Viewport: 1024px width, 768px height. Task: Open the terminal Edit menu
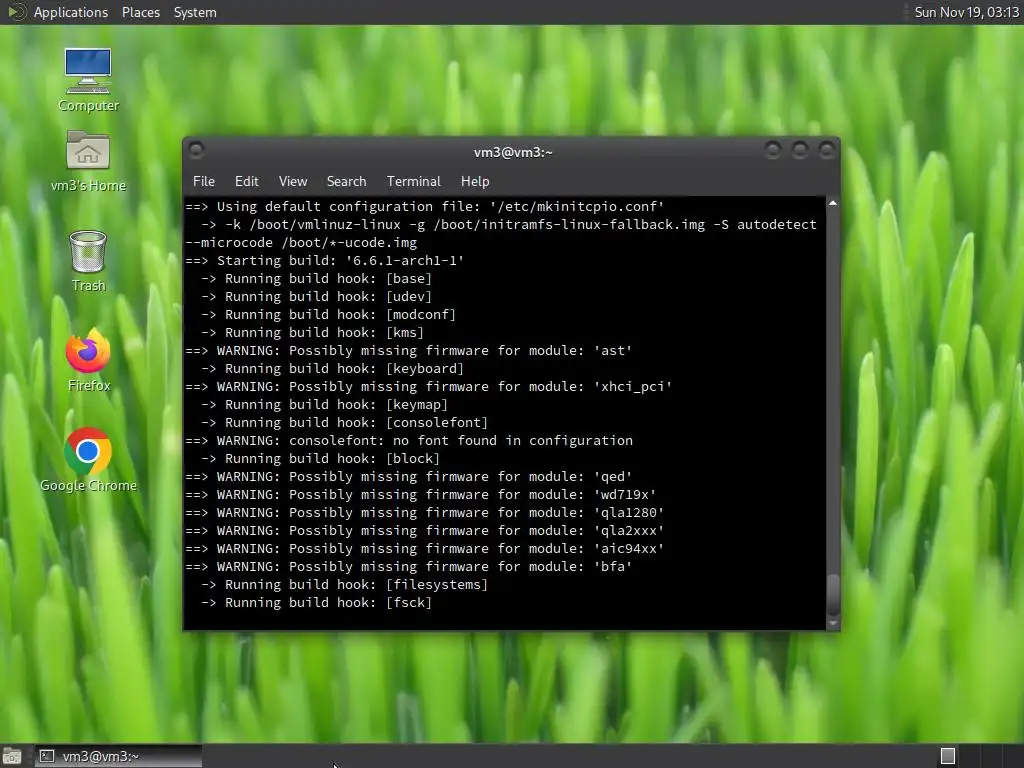coord(246,182)
